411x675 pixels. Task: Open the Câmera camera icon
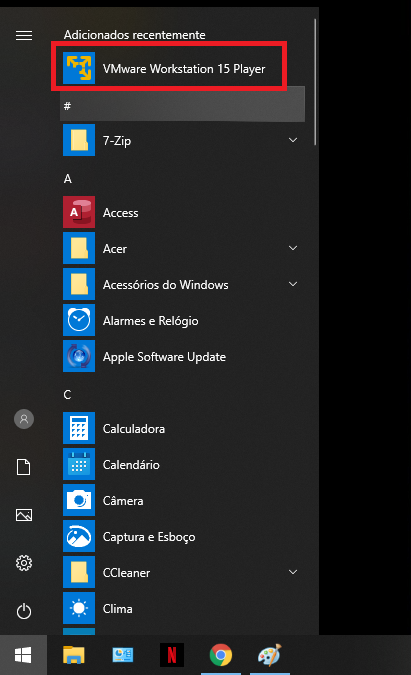(79, 500)
